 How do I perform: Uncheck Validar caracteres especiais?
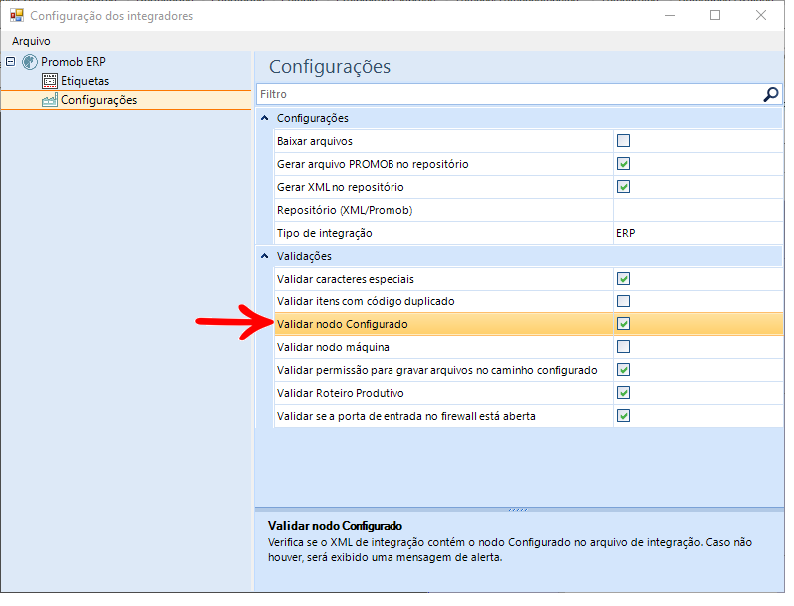coord(623,279)
